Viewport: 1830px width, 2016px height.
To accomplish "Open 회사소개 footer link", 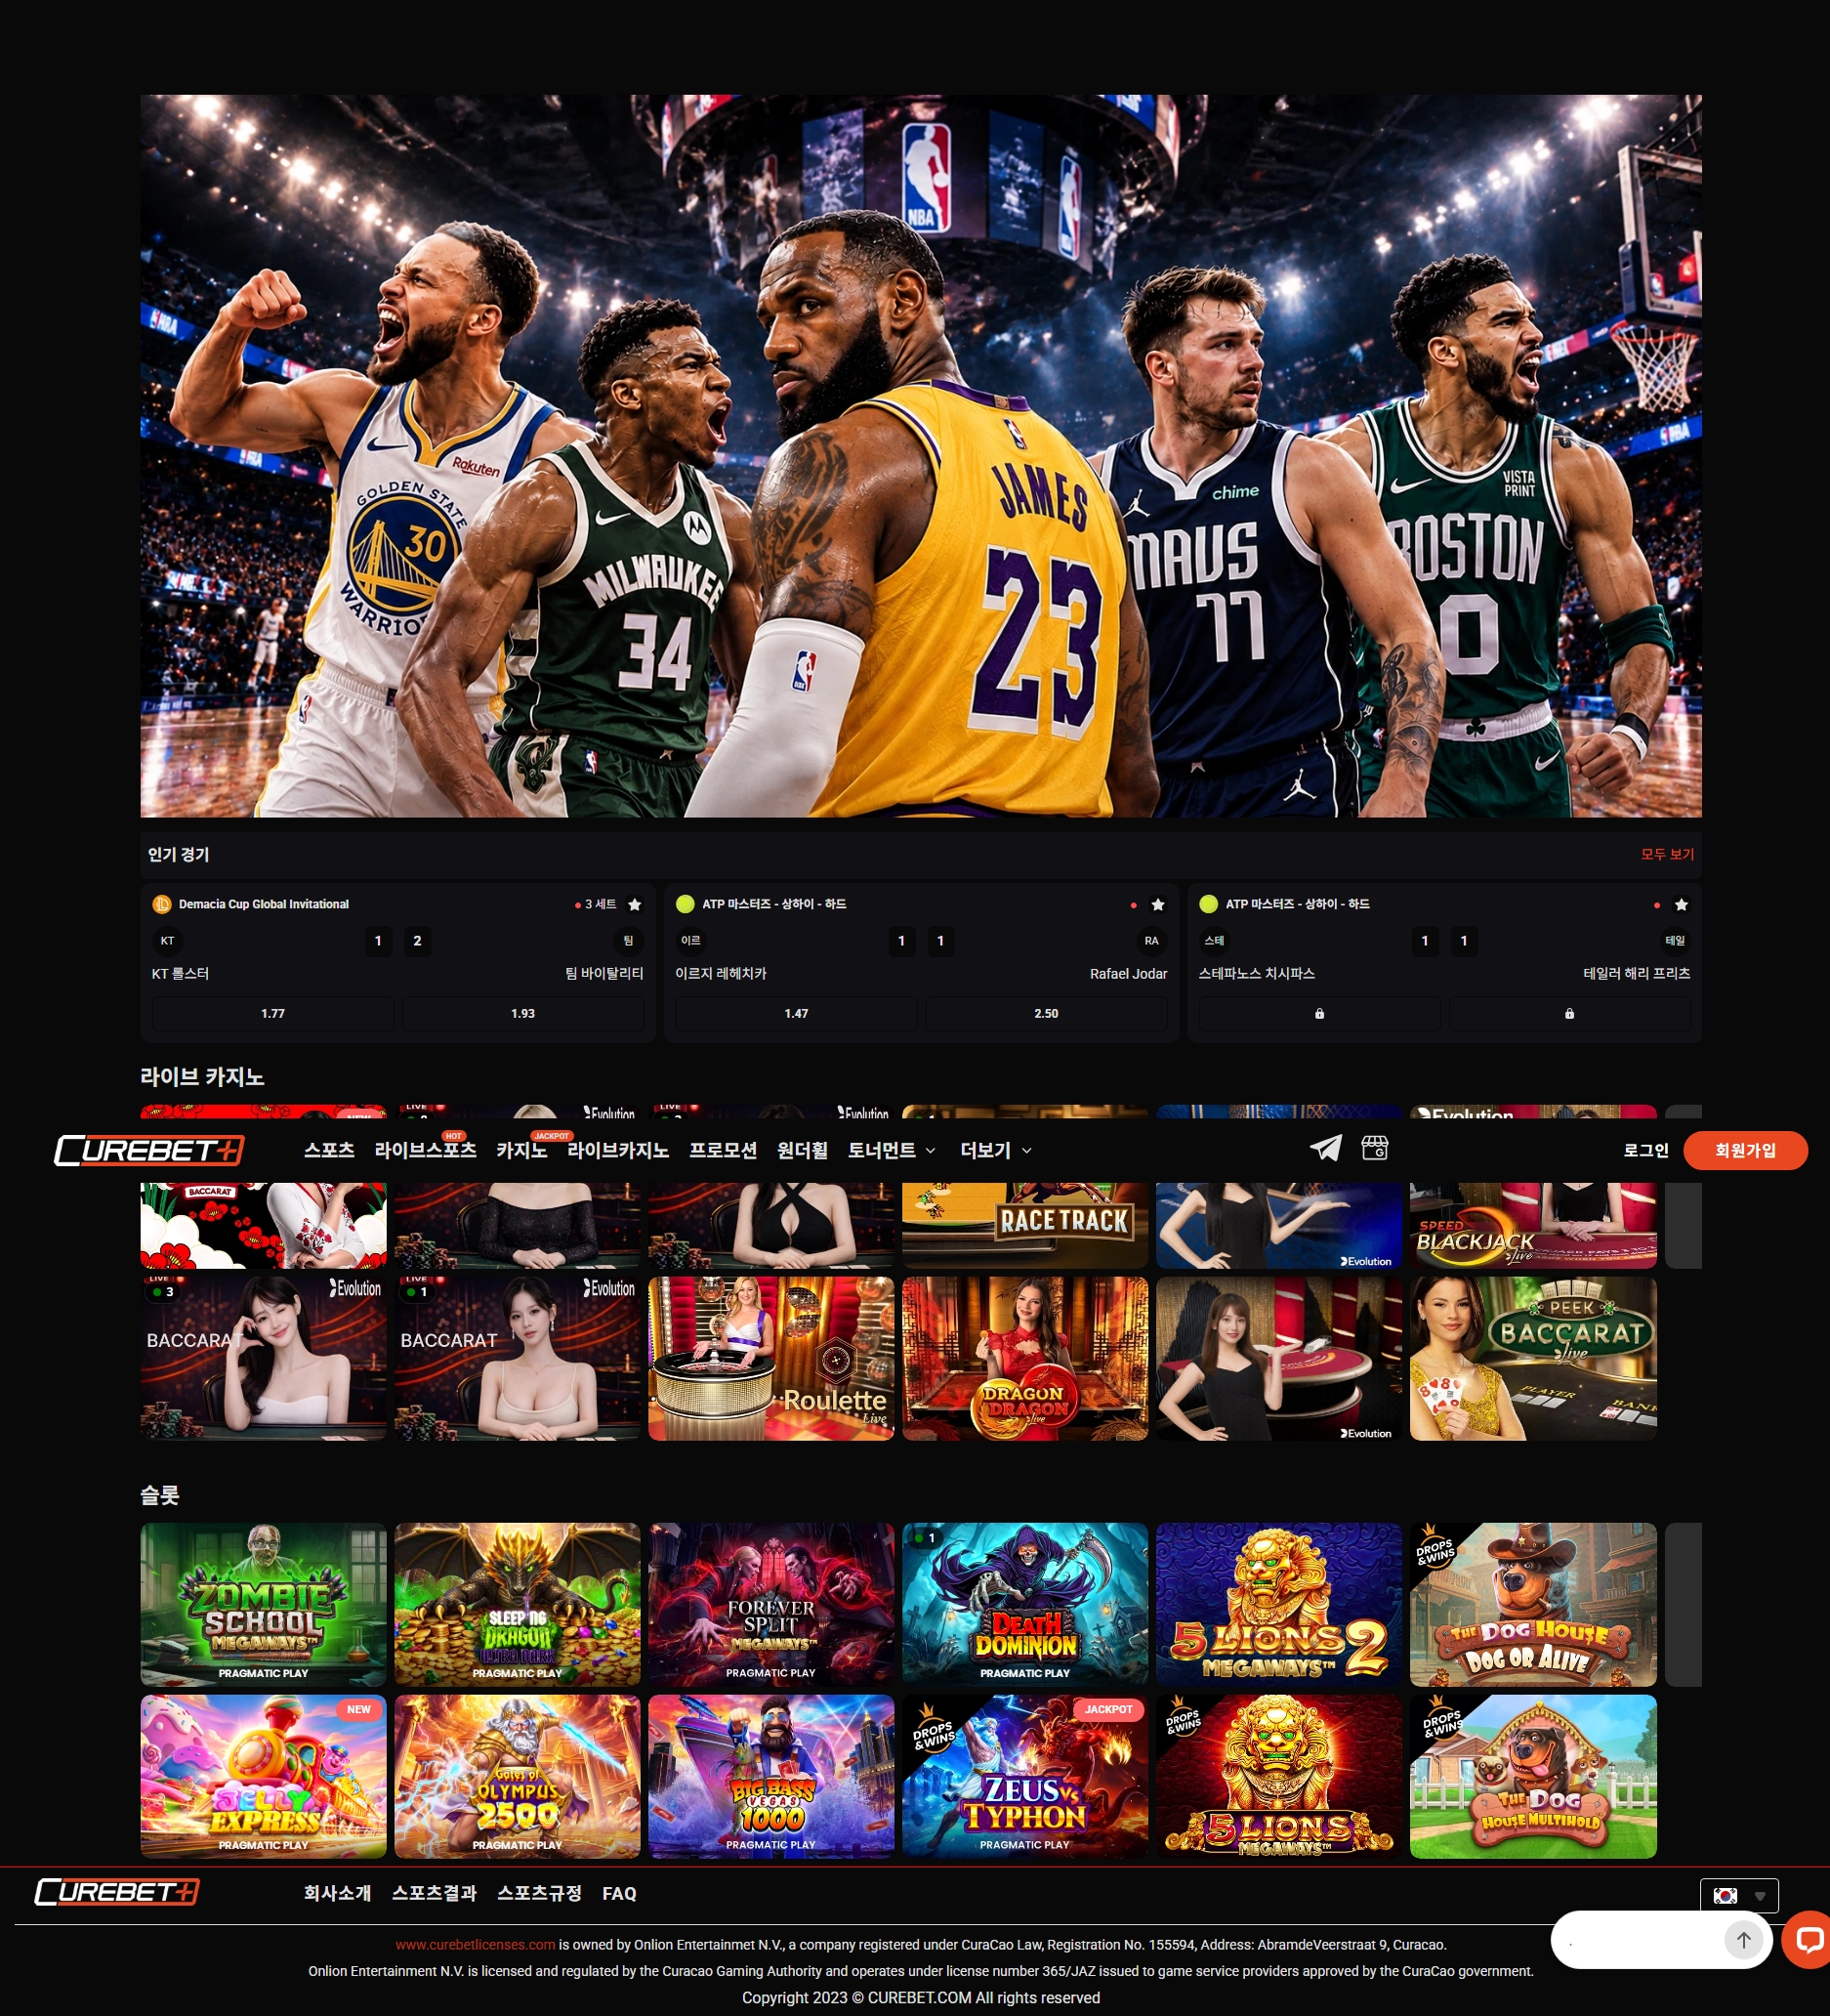I will pyautogui.click(x=337, y=1893).
